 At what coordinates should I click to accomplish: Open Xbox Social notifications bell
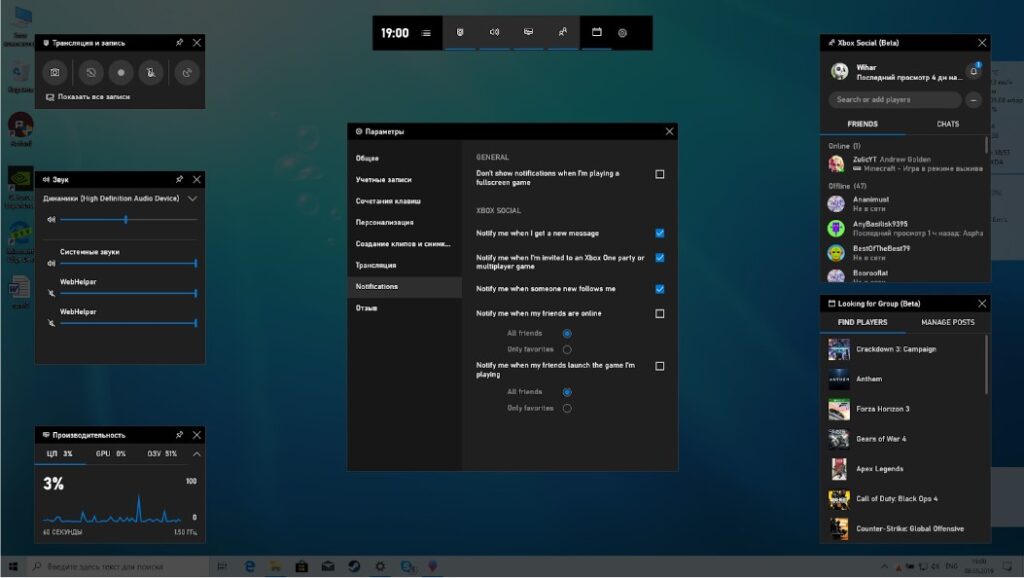pyautogui.click(x=974, y=71)
